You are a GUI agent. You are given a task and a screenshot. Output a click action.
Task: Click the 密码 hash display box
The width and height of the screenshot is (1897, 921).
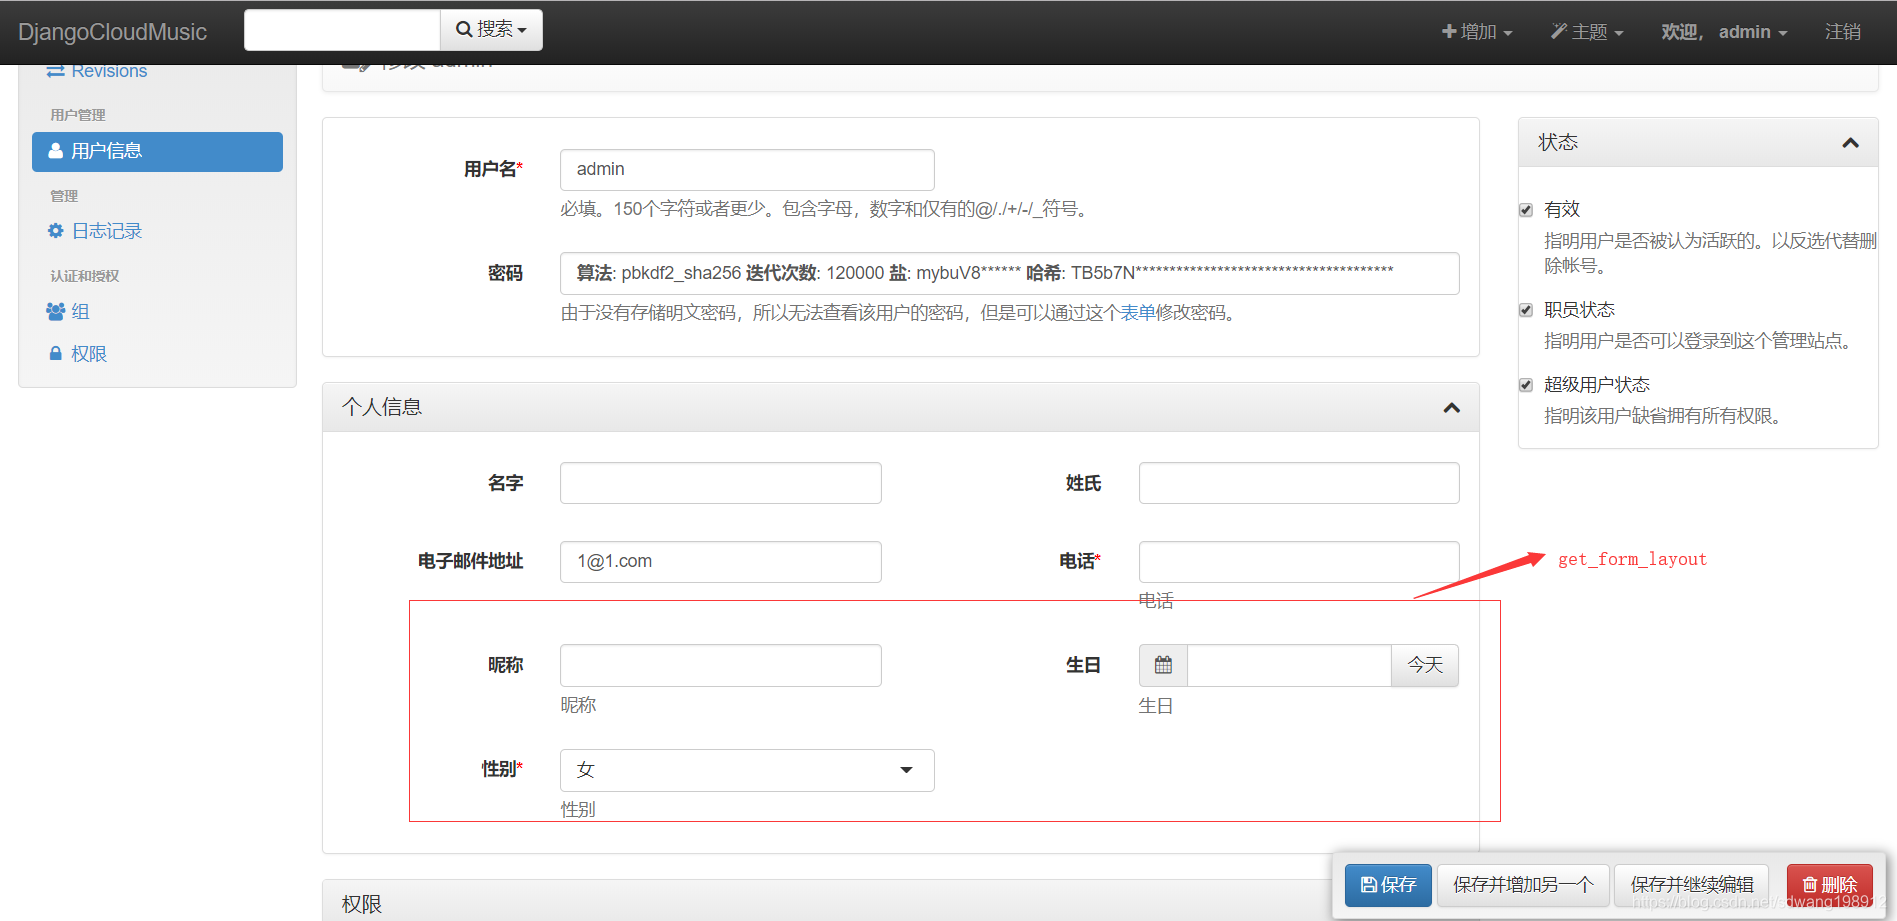pyautogui.click(x=1009, y=274)
